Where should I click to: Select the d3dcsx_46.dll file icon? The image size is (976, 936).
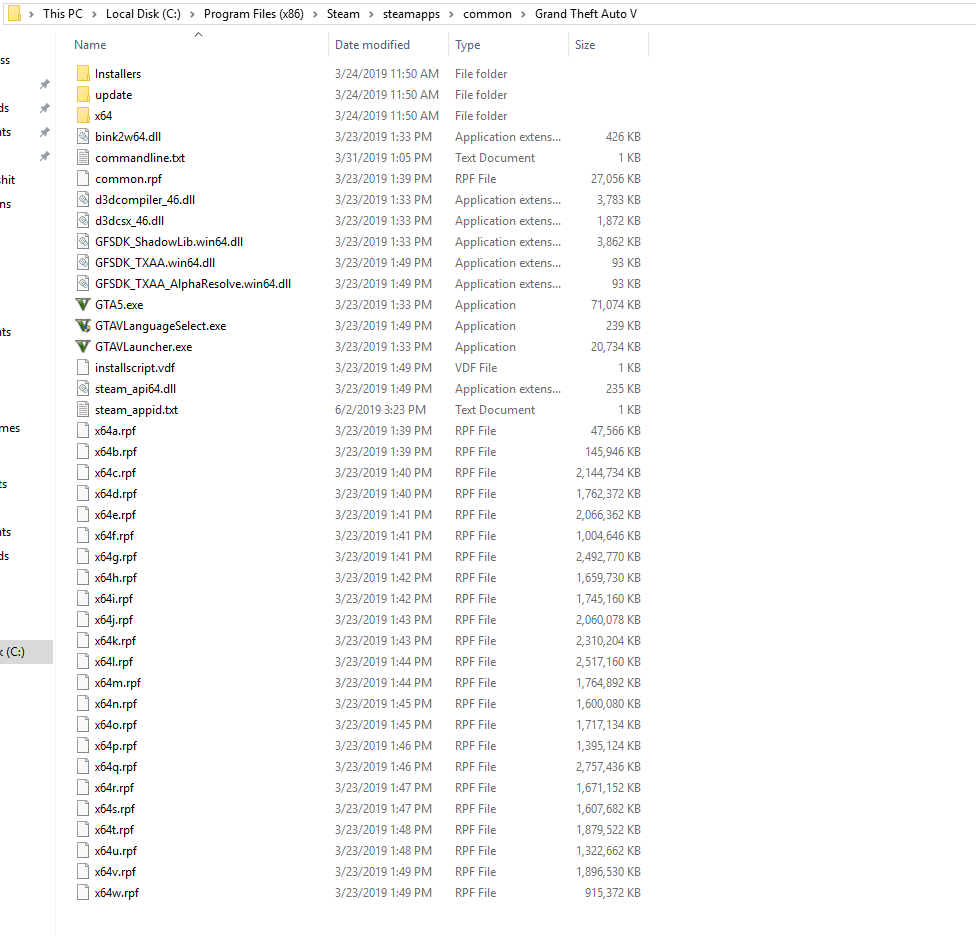click(83, 220)
